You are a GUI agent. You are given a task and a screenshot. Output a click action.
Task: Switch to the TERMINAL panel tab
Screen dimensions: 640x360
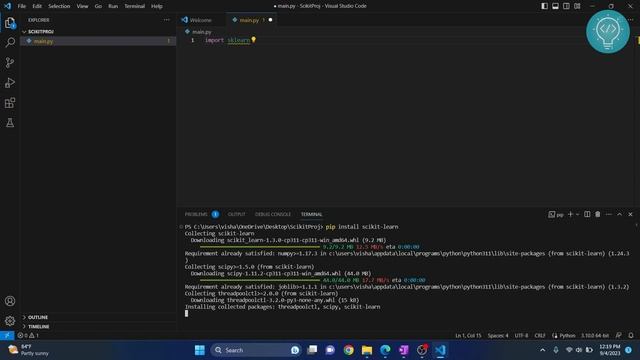tap(311, 214)
